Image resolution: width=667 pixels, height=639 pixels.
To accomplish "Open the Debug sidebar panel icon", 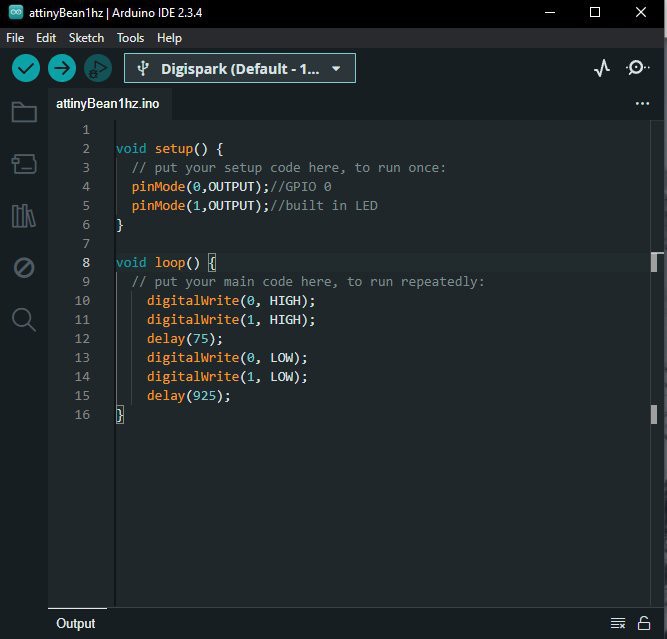I will pyautogui.click(x=24, y=268).
